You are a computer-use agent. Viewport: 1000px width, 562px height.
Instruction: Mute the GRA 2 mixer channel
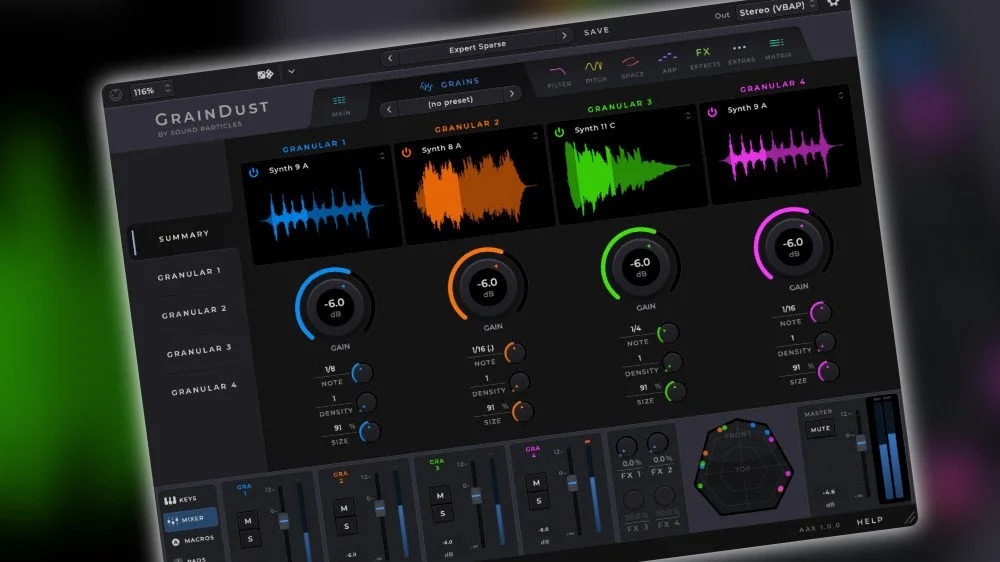344,508
